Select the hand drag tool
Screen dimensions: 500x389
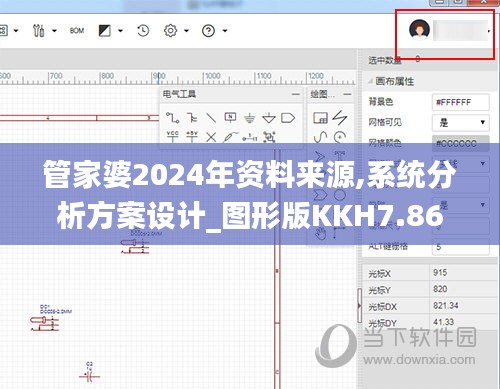click(320, 233)
